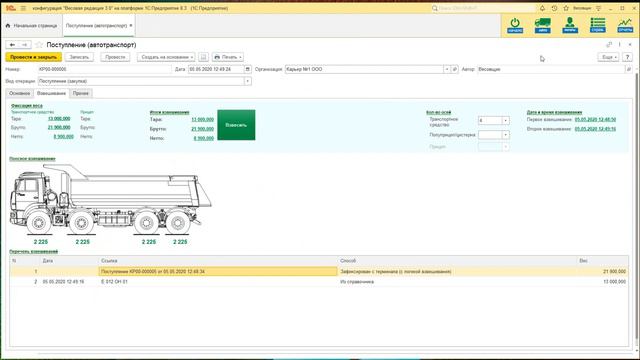Open form more-options vertical dots icon

click(x=620, y=44)
